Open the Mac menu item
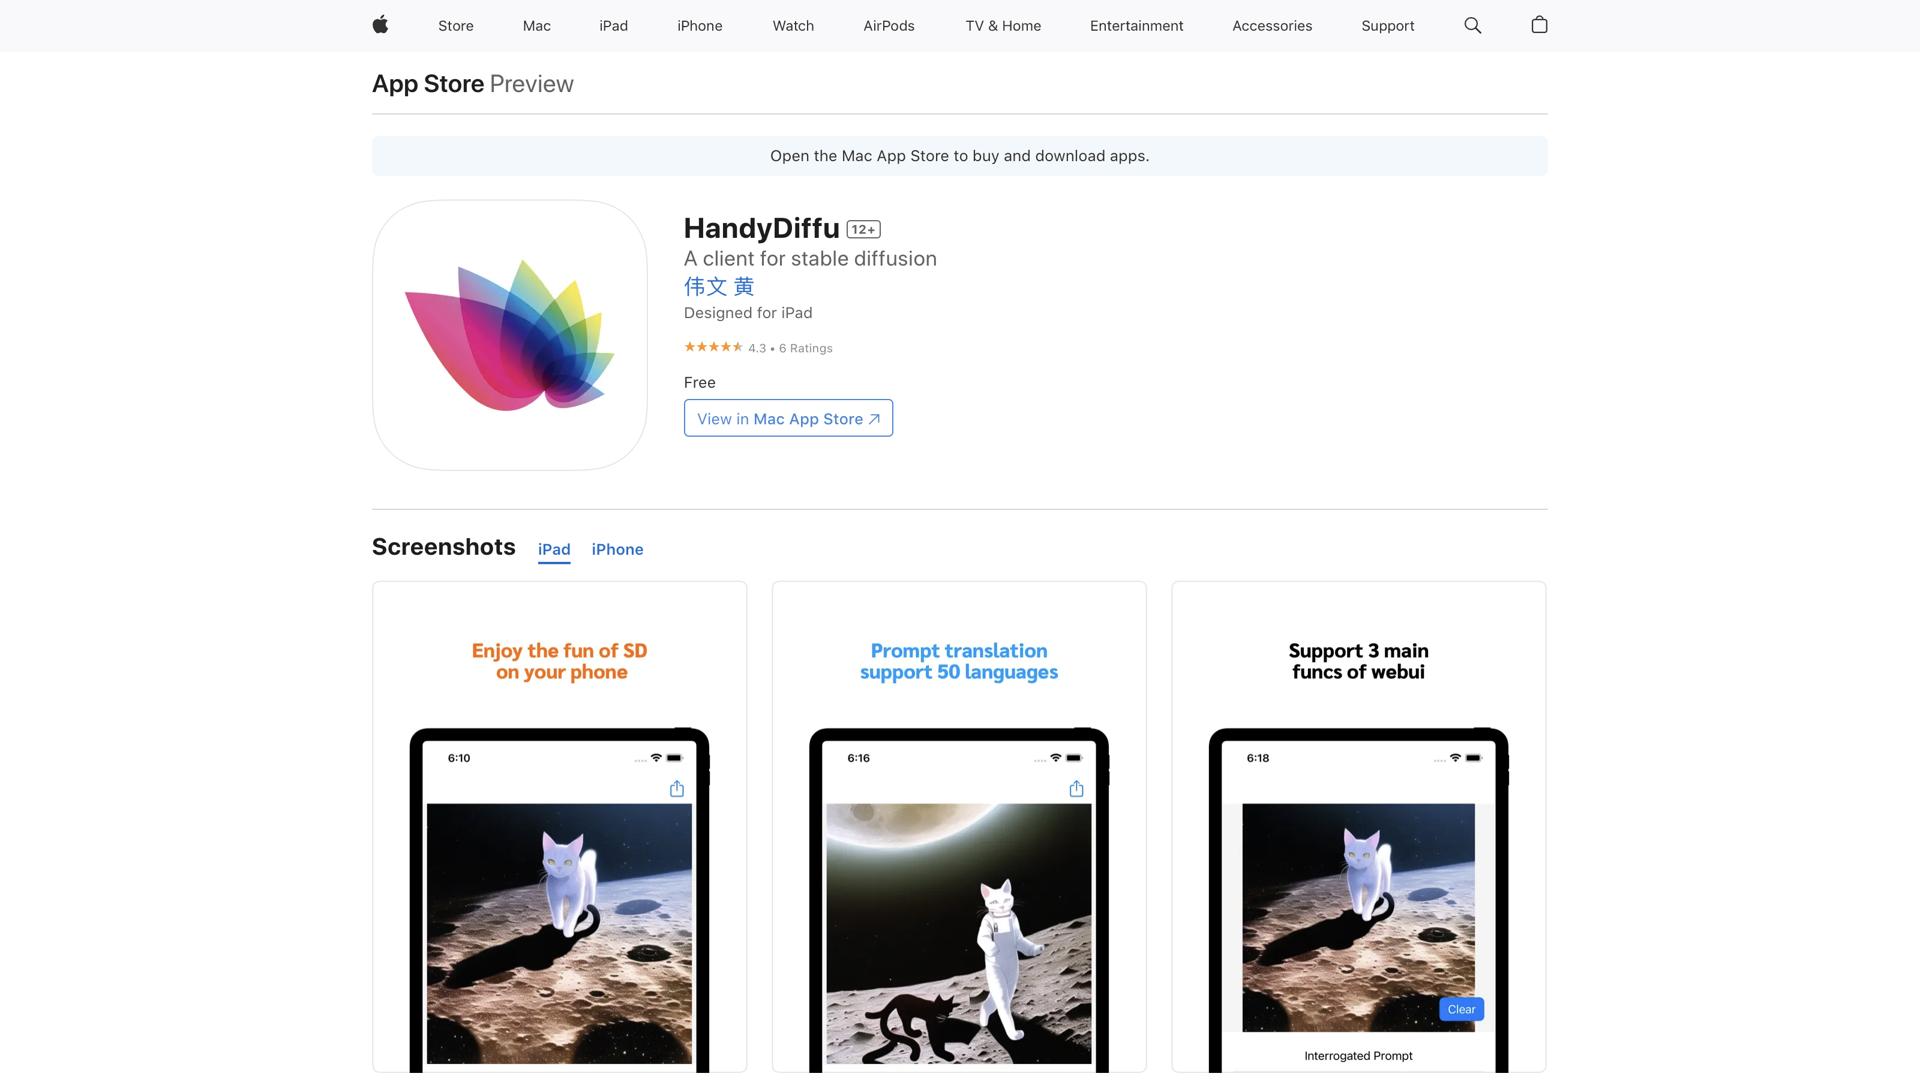This screenshot has height=1080, width=1920. pos(536,26)
